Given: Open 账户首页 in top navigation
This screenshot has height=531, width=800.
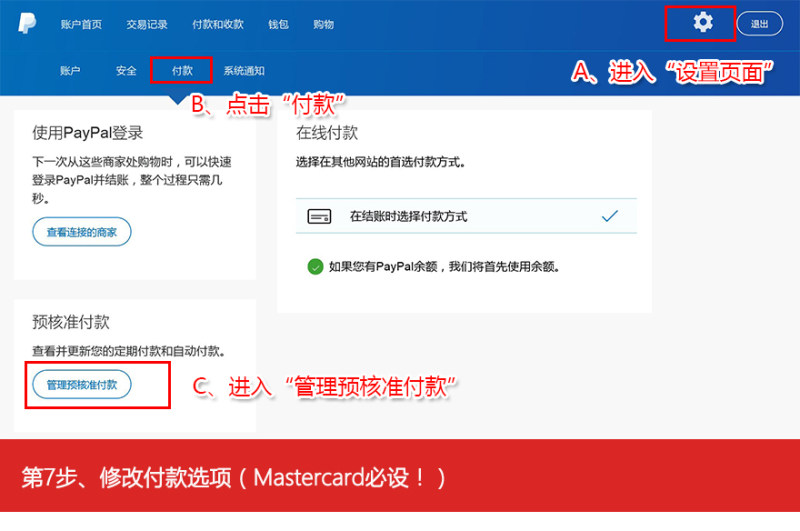Looking at the screenshot, I should [x=81, y=24].
